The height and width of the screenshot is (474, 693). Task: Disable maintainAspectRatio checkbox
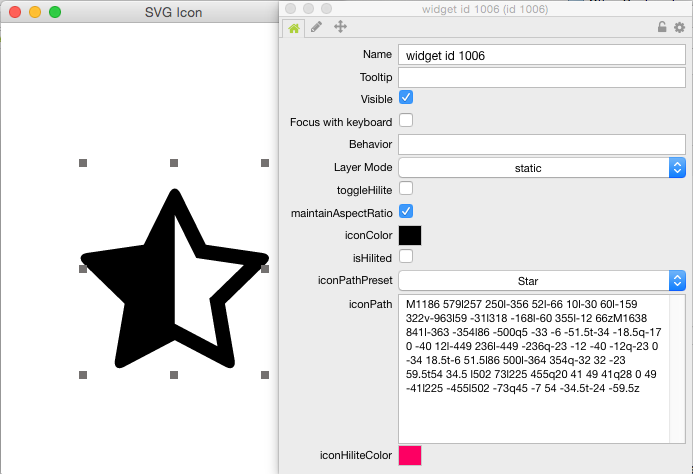[406, 211]
